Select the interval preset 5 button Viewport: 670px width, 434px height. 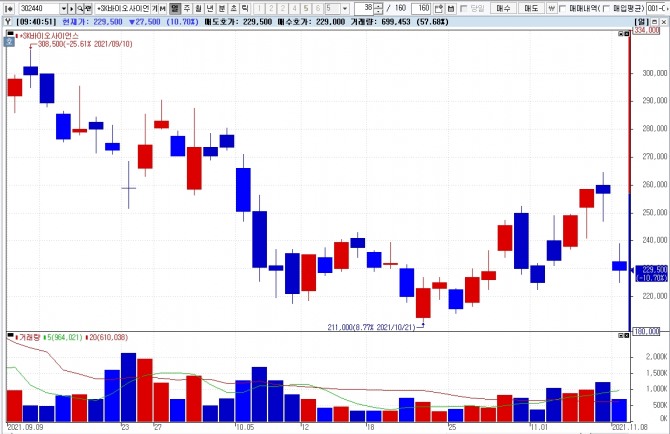pyautogui.click(x=306, y=9)
